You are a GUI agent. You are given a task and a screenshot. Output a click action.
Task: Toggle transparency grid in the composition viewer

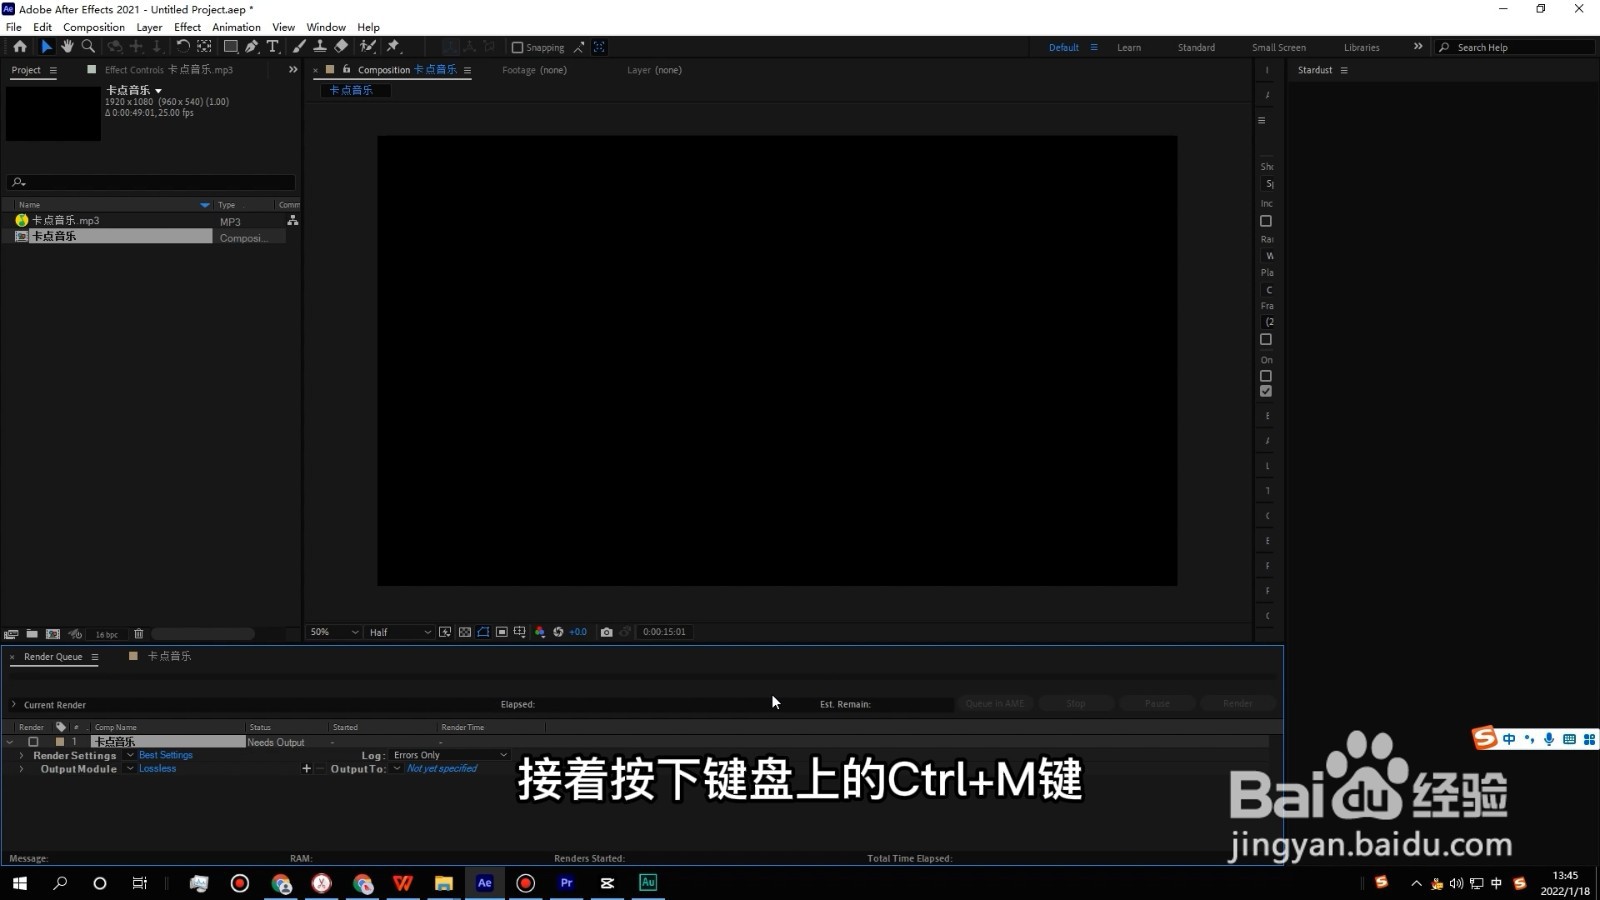465,632
